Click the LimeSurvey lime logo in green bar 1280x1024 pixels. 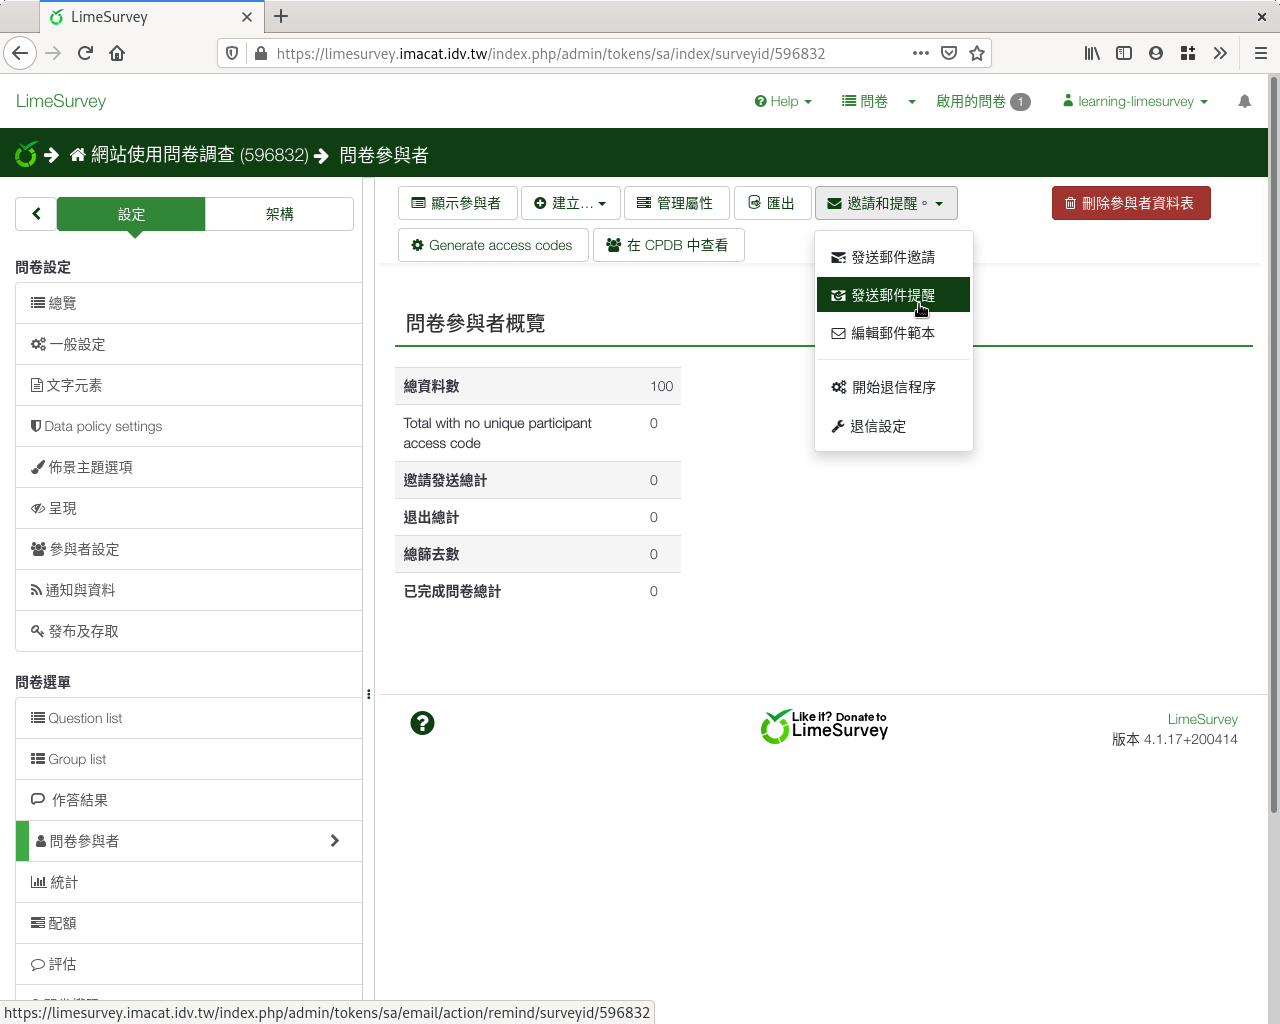pos(26,154)
